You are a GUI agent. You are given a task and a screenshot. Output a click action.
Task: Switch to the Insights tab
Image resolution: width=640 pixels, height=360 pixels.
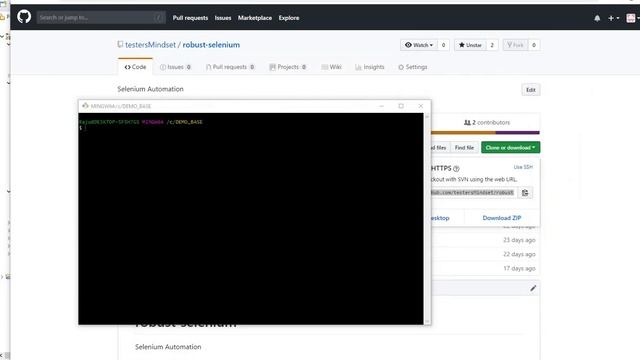click(x=370, y=67)
